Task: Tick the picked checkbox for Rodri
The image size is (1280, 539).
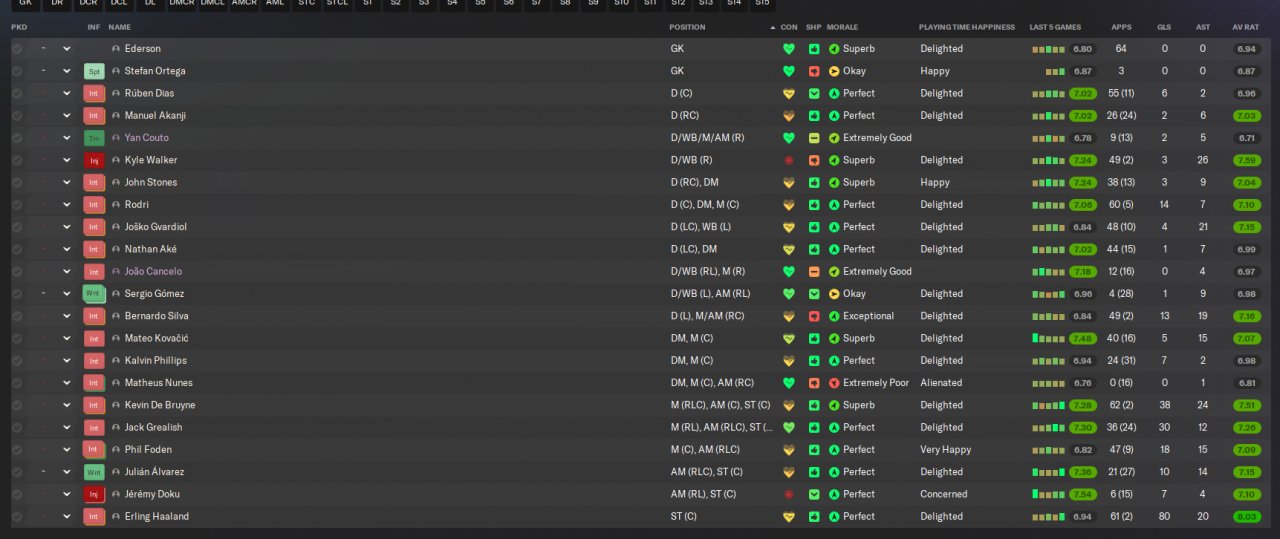Action: click(17, 205)
